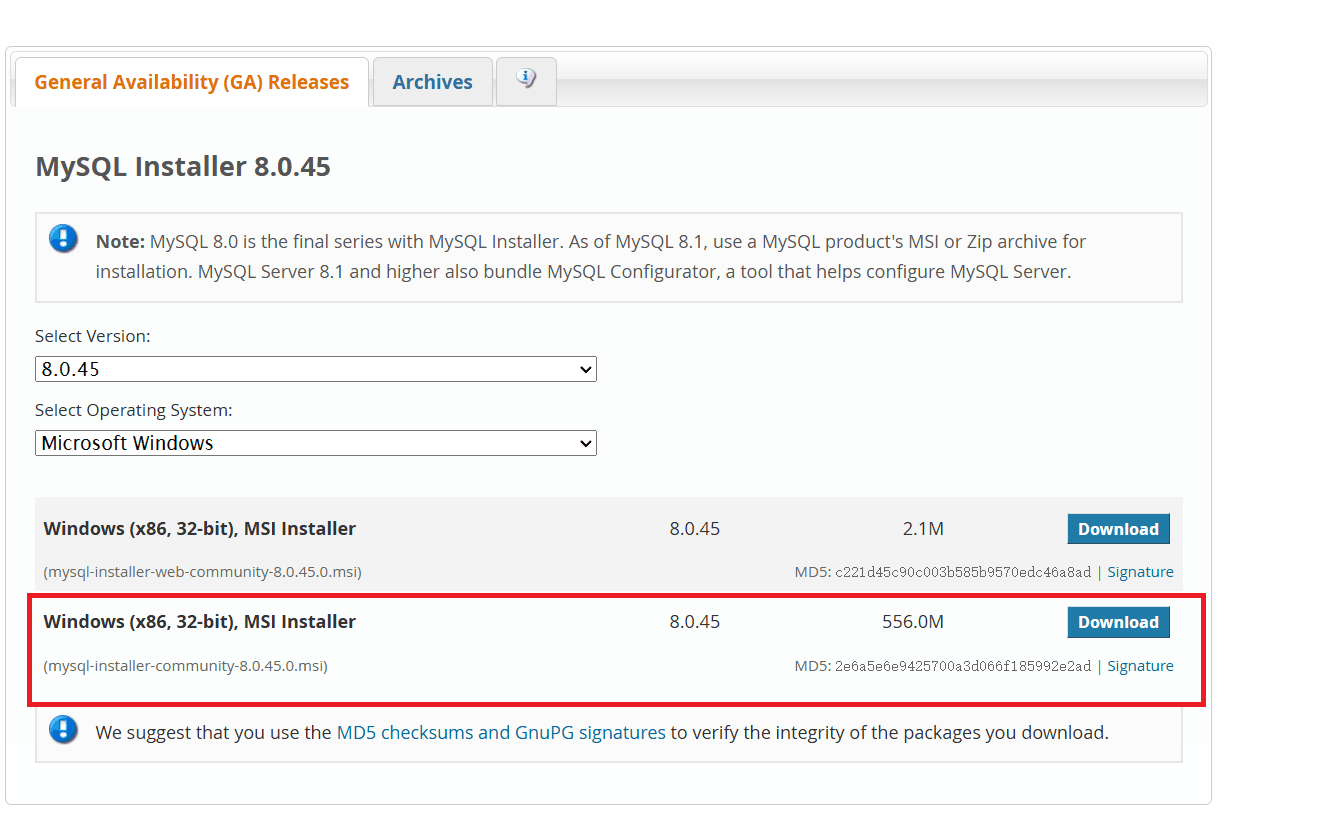Click the 2.1M file size value
Image resolution: width=1336 pixels, height=839 pixels.
923,529
